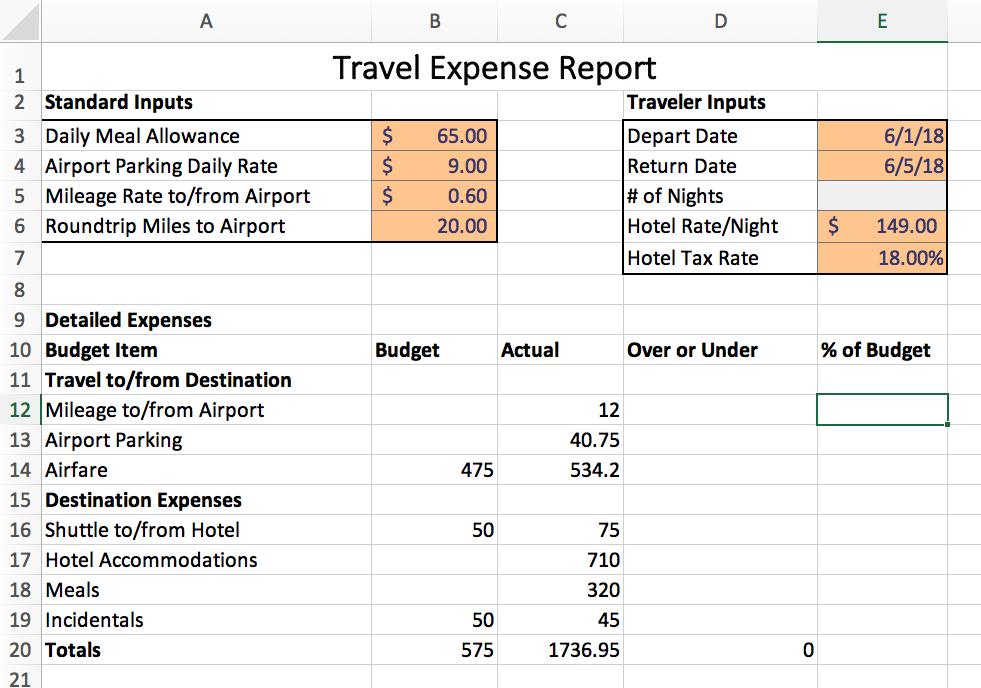Click the active cell in E12
Screen dimensions: 981x688
click(x=882, y=410)
